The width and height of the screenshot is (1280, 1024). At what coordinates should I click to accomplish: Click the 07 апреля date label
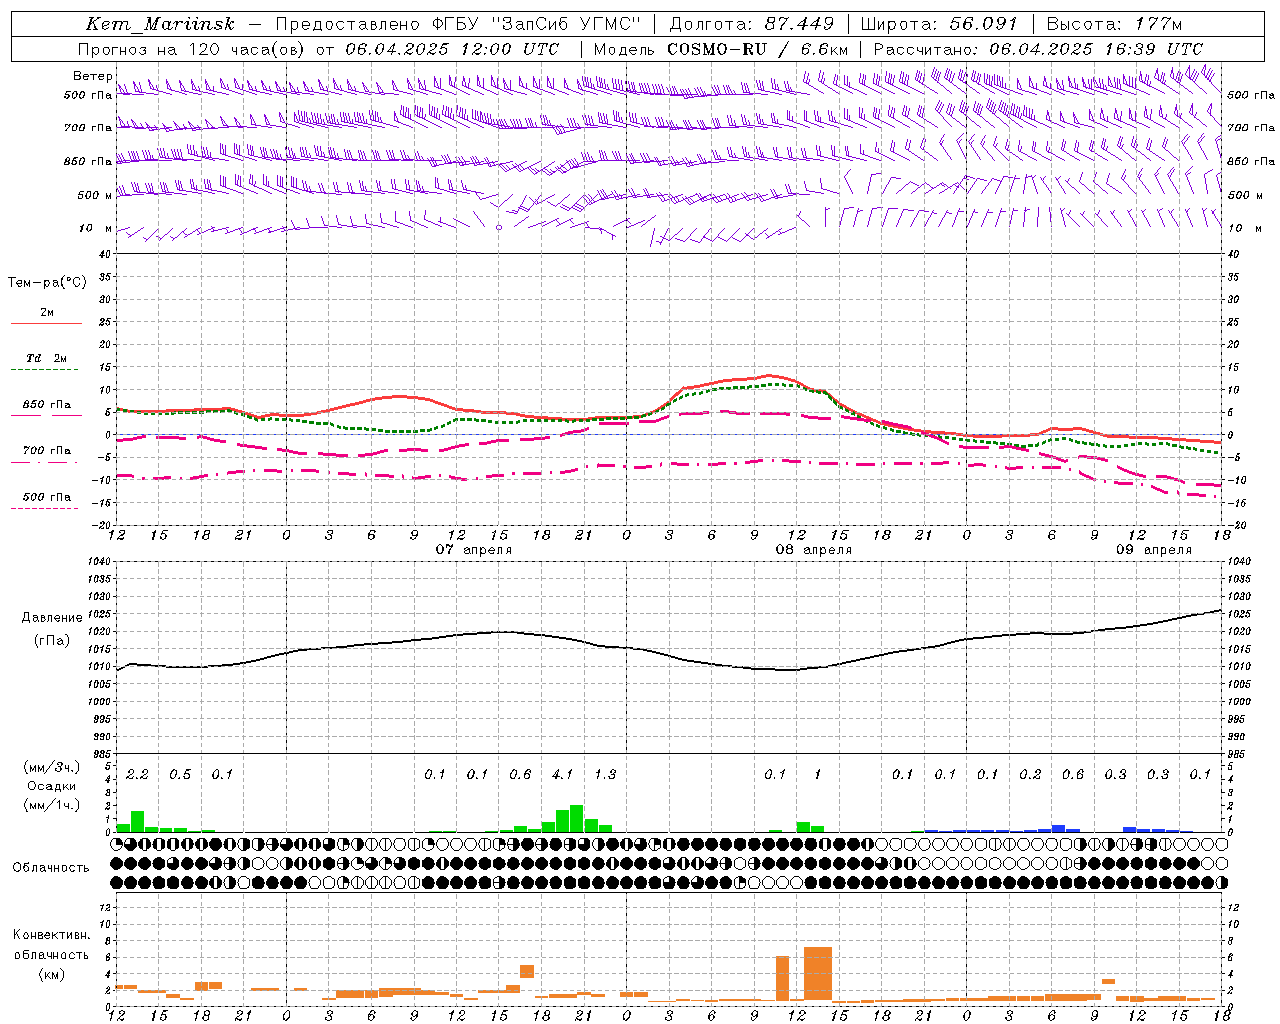(x=474, y=550)
